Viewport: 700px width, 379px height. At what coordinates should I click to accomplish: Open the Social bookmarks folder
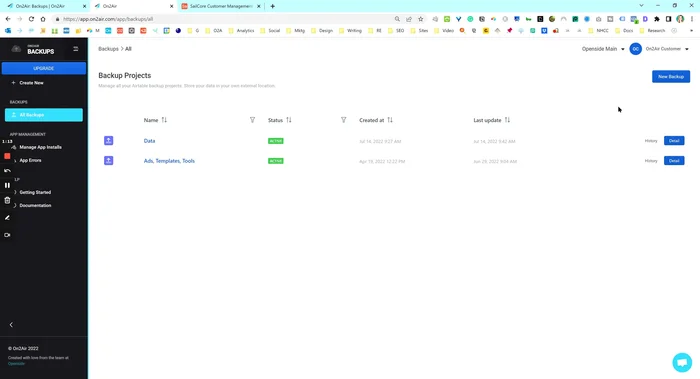coord(271,31)
